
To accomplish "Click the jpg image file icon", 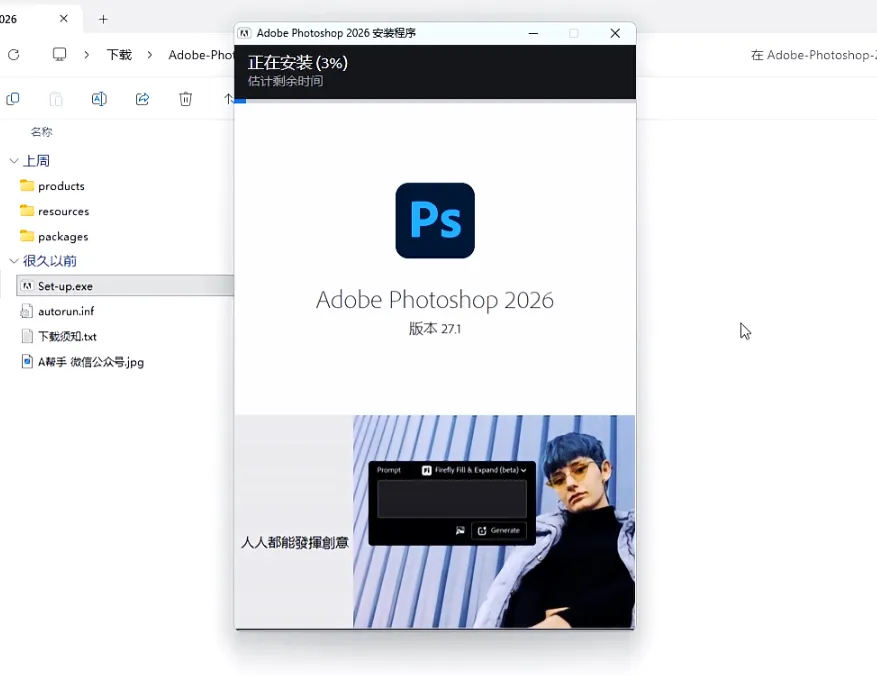I will (27, 362).
